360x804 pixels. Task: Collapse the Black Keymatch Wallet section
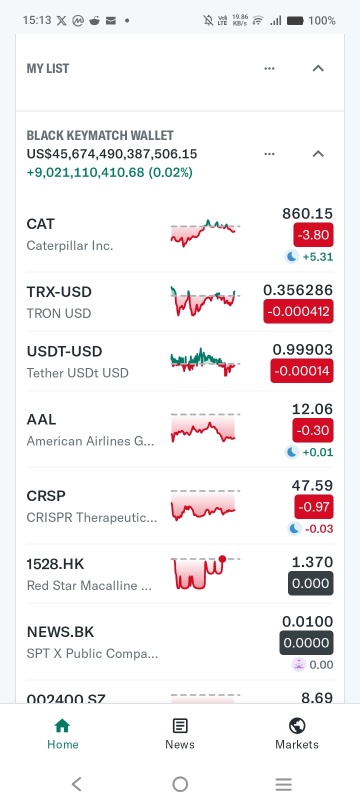(x=318, y=154)
